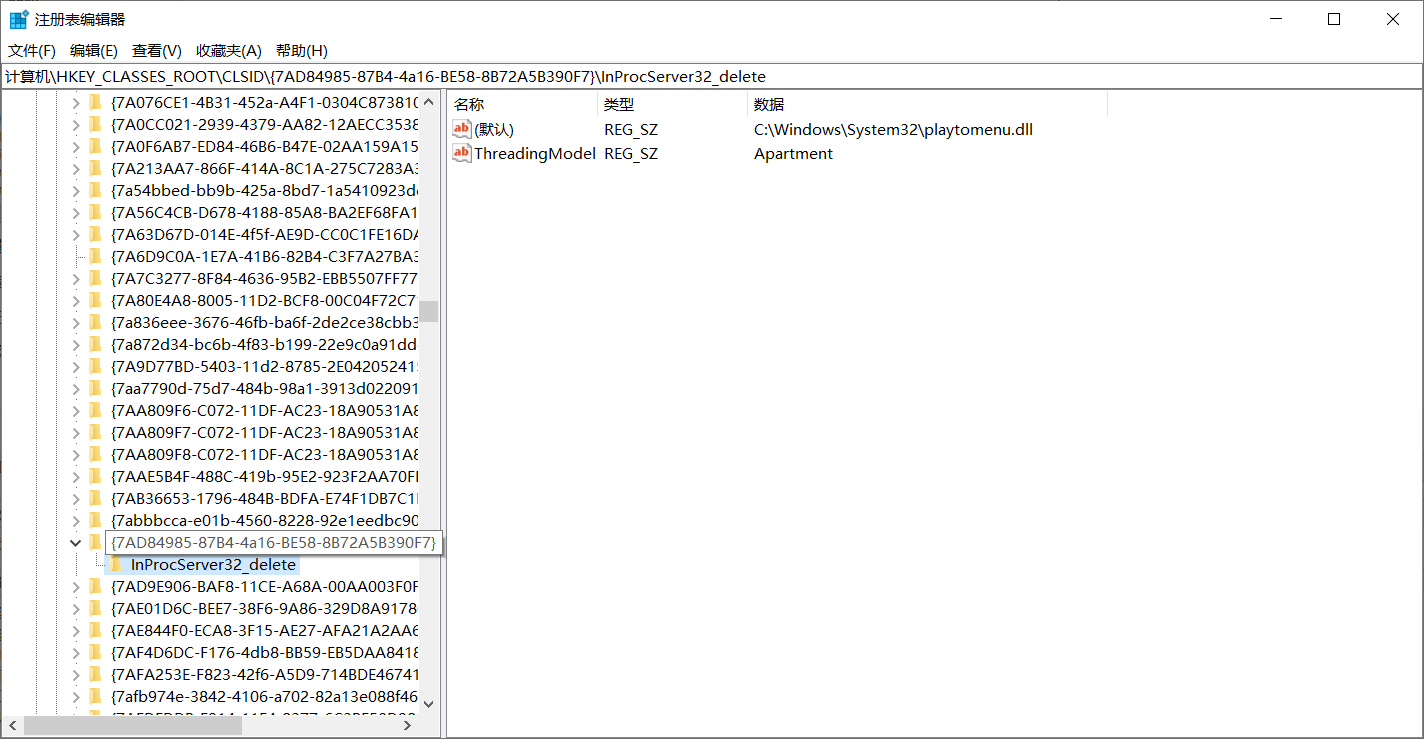
Task: Click folder icon of {7A9D77BD-5403-11d2 key
Action: coord(96,366)
